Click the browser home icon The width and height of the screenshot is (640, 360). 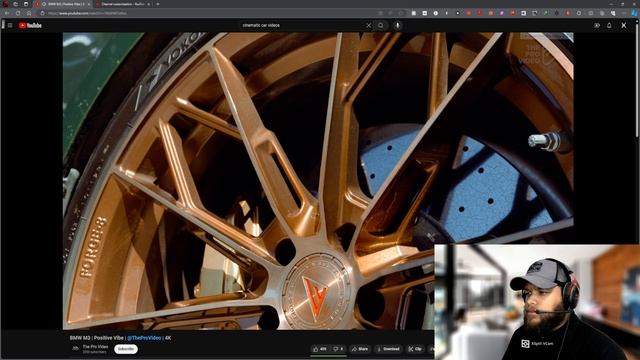[29, 13]
